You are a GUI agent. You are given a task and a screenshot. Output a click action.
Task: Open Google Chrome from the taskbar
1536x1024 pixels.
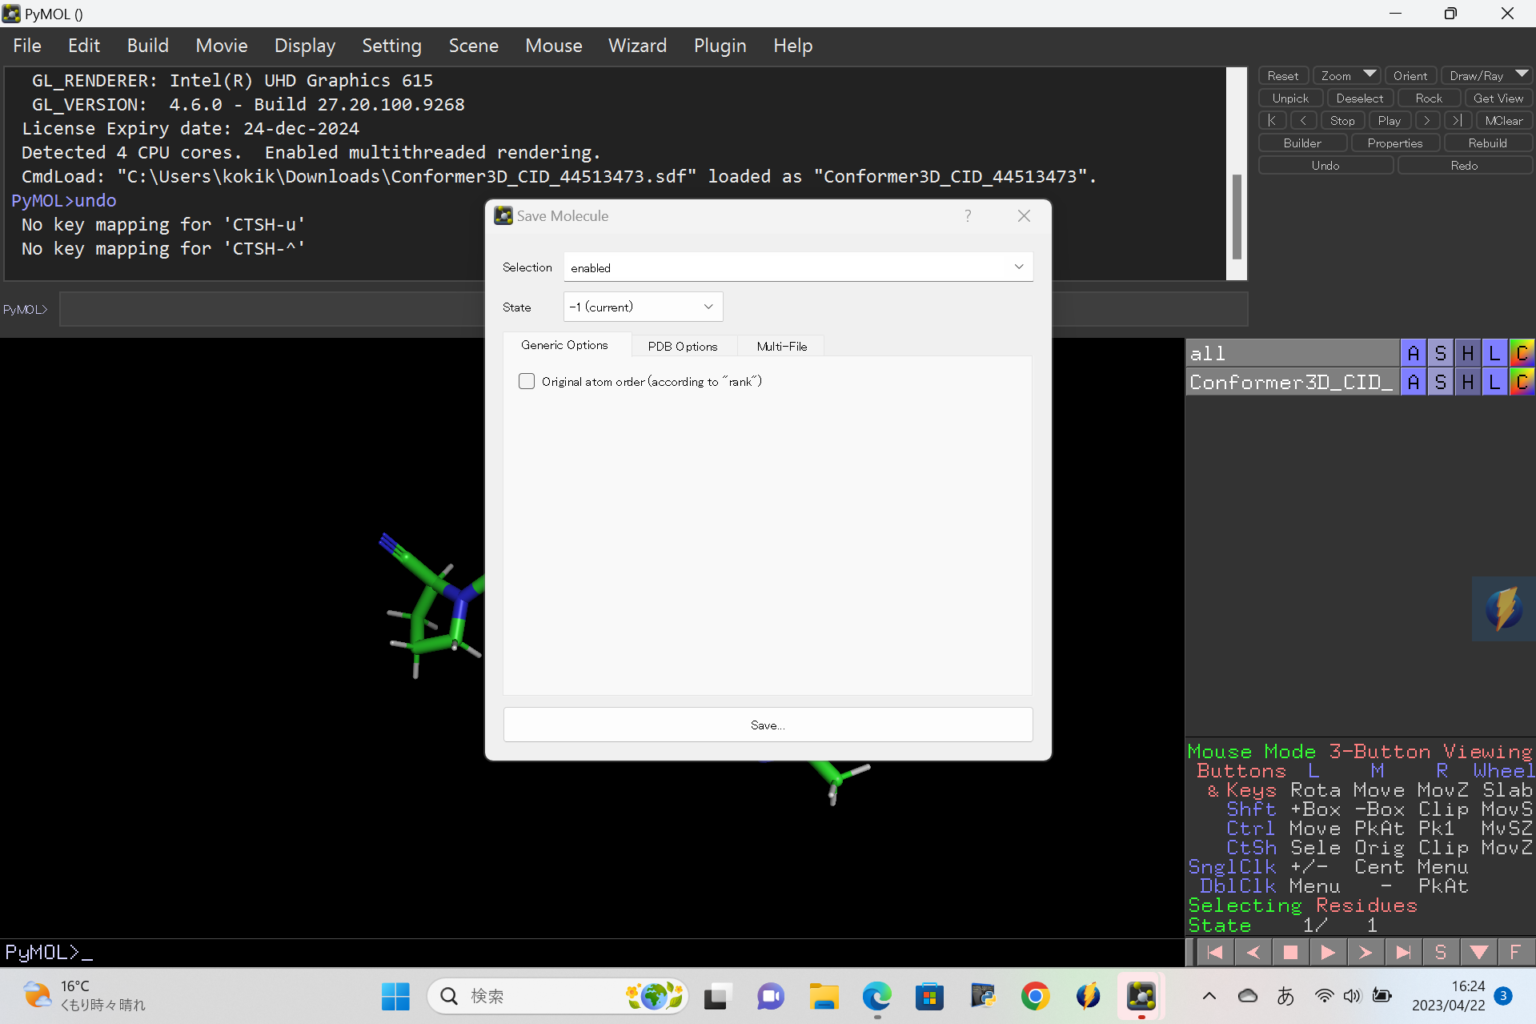1035,996
